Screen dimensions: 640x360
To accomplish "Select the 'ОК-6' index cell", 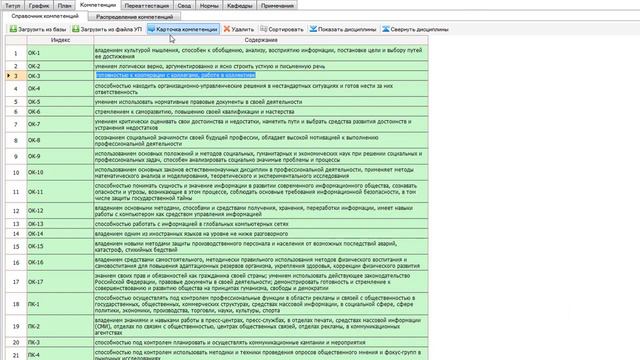I will [60, 111].
